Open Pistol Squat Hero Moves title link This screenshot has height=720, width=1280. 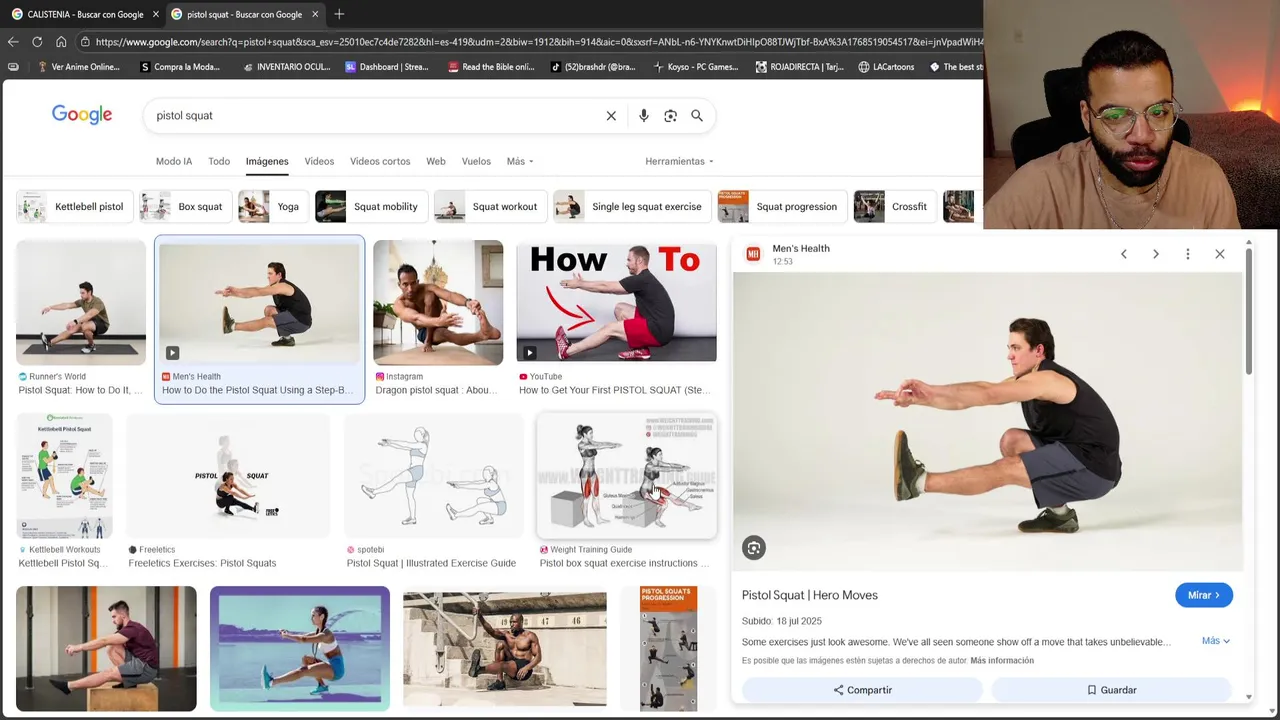(810, 595)
